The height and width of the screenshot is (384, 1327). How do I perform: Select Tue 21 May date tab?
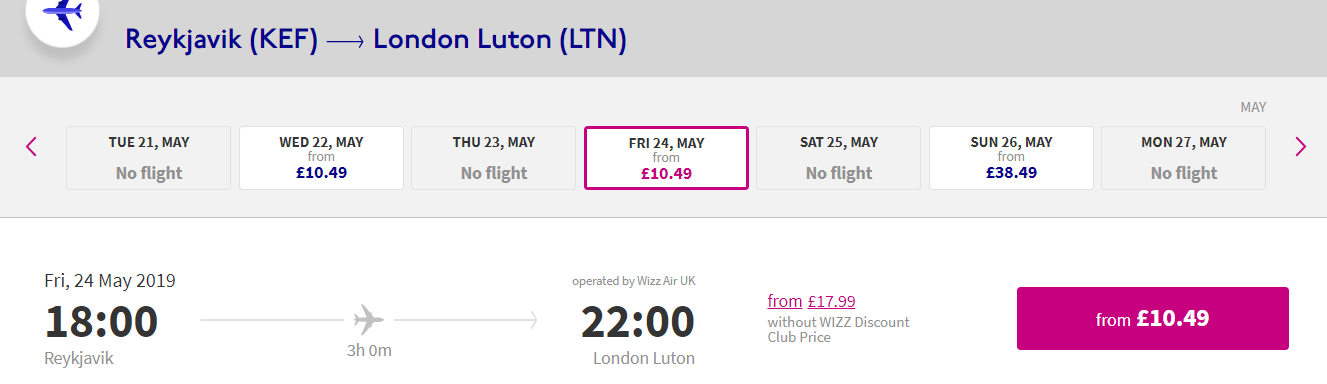coord(148,158)
